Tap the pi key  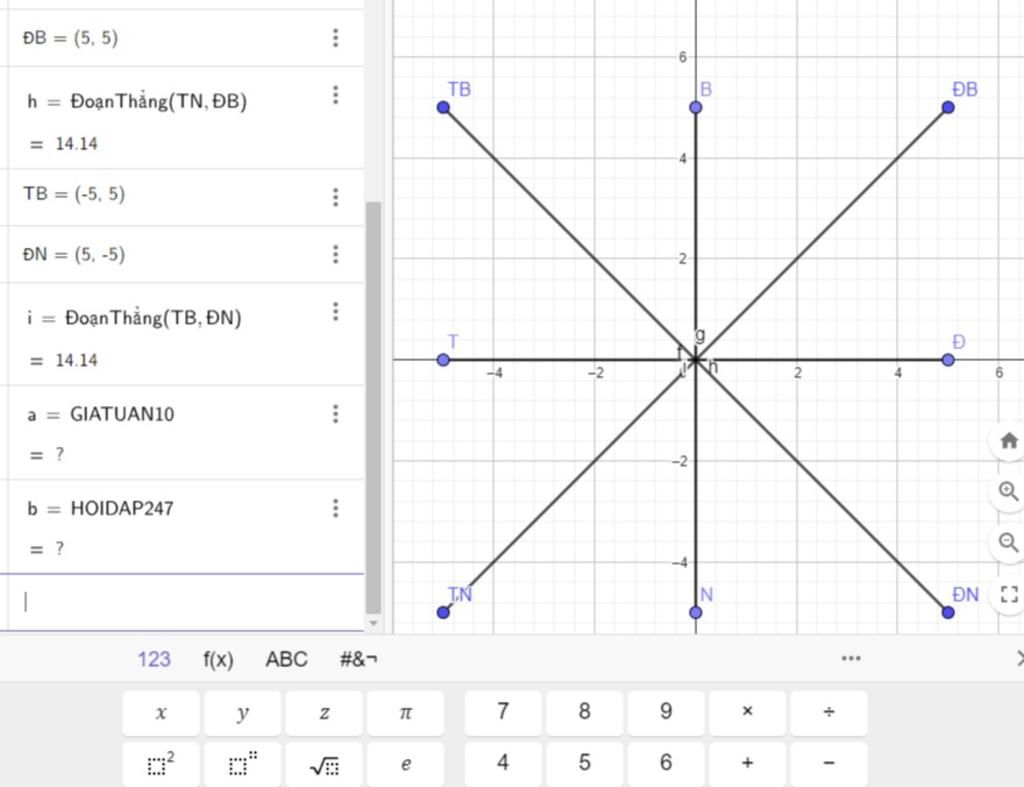coord(406,713)
